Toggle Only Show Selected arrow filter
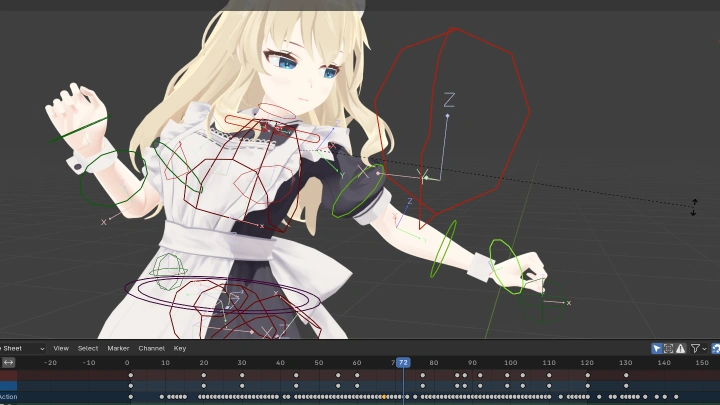 point(657,348)
